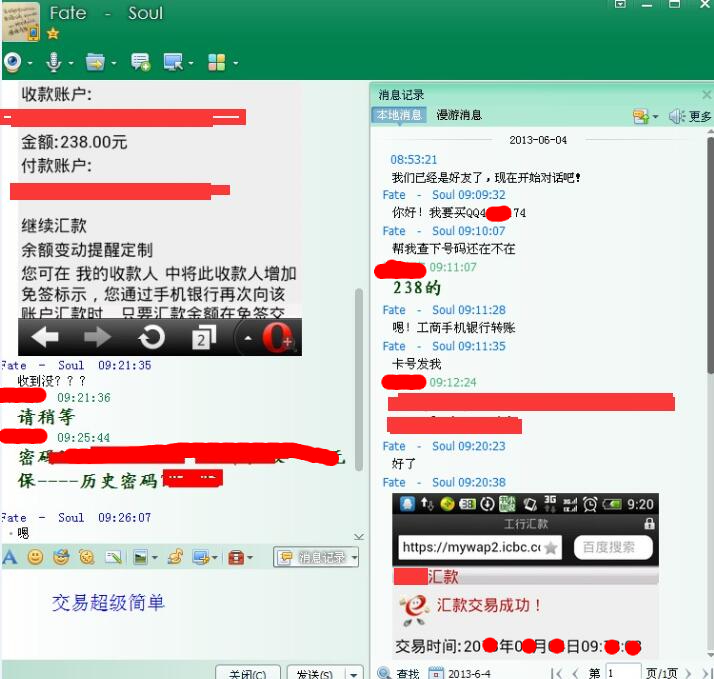Click the music share icon in chat toolbar
The height and width of the screenshot is (679, 714).
coord(175,557)
